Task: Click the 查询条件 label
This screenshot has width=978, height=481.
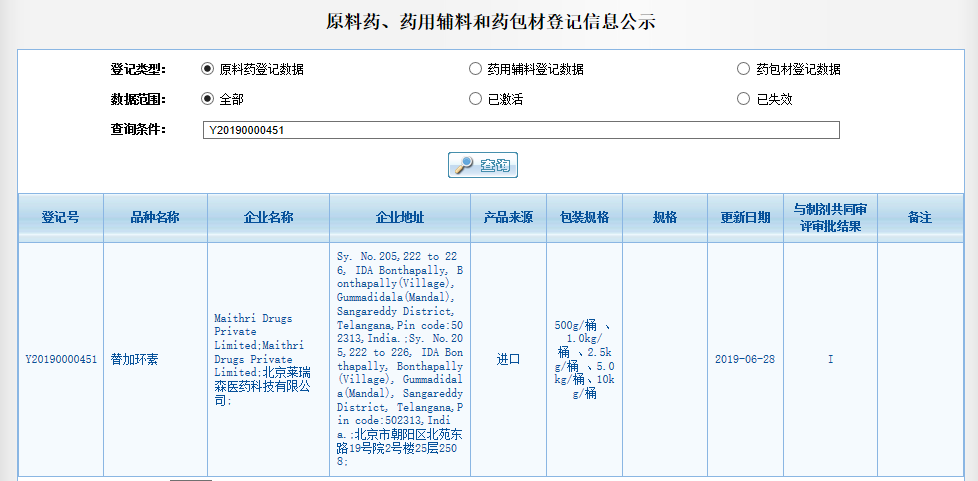Action: pyautogui.click(x=138, y=130)
